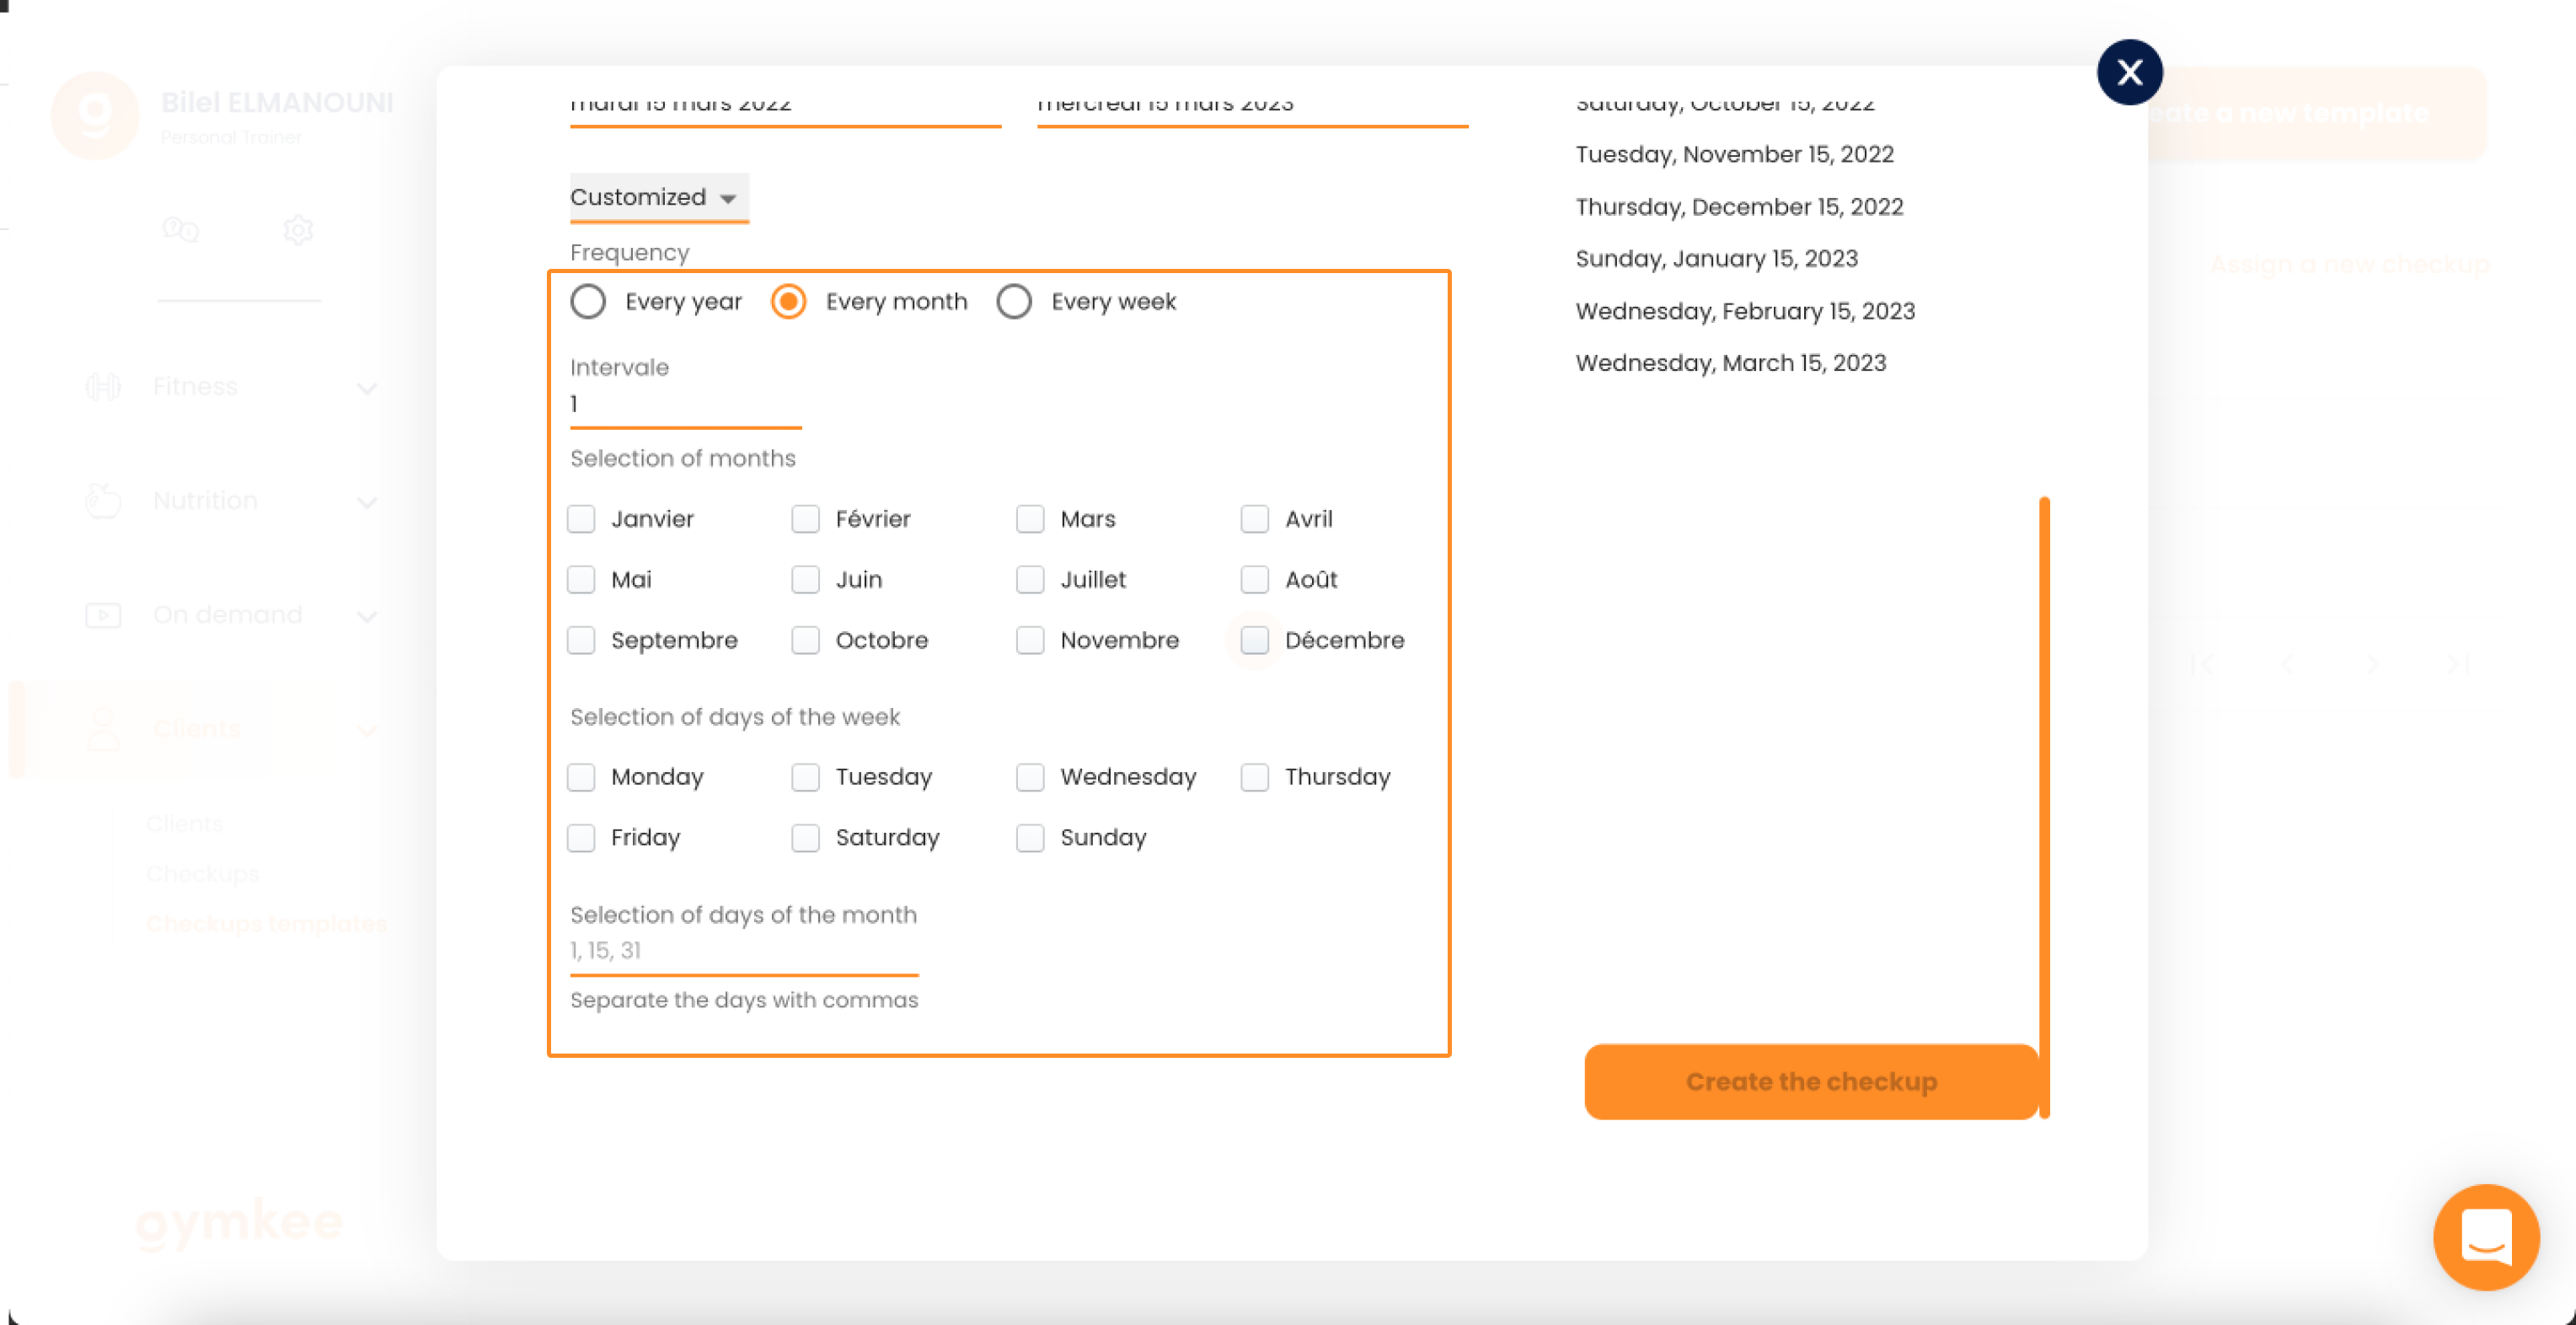Open the Checkups submenu item
The width and height of the screenshot is (2576, 1325).
click(203, 874)
